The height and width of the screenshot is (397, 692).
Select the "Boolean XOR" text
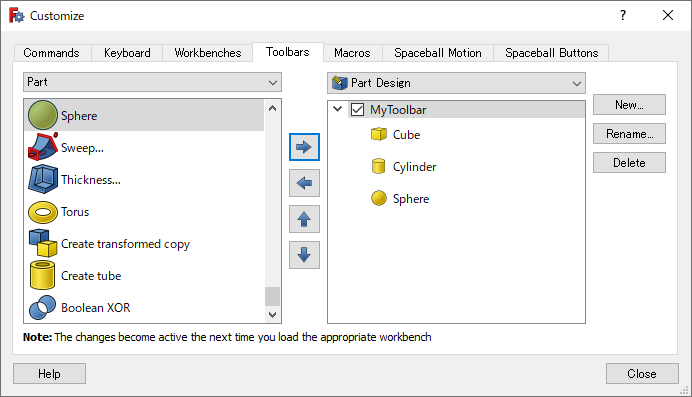(96, 308)
